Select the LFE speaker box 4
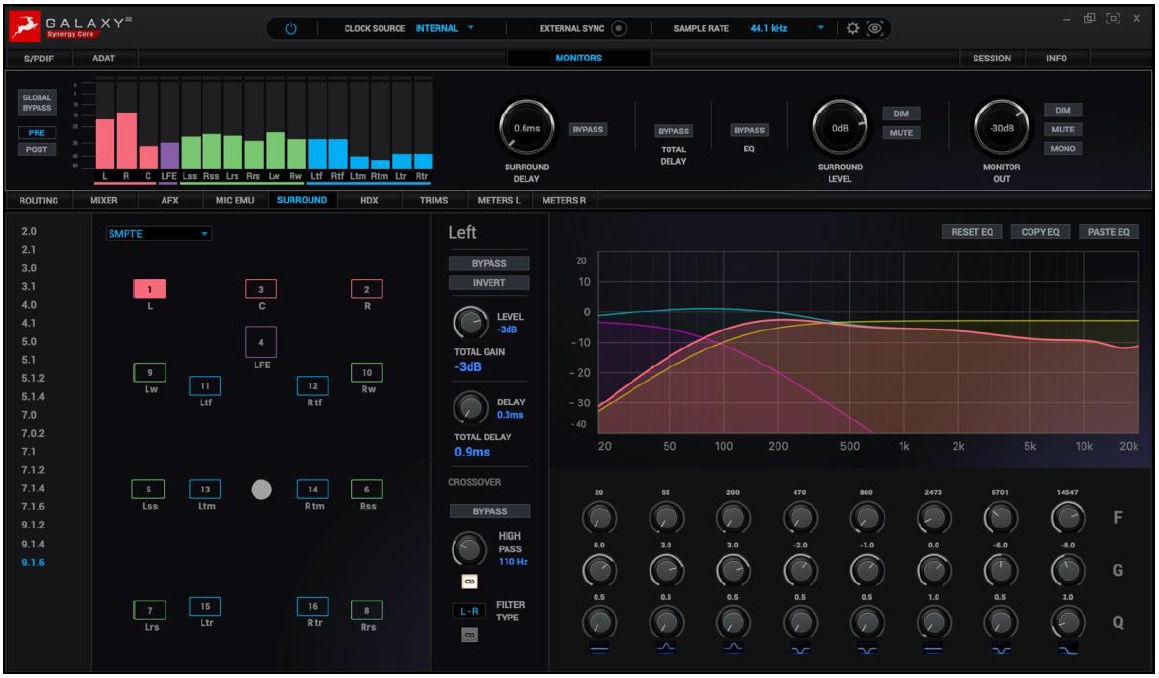The width and height of the screenshot is (1159, 678). 261,342
